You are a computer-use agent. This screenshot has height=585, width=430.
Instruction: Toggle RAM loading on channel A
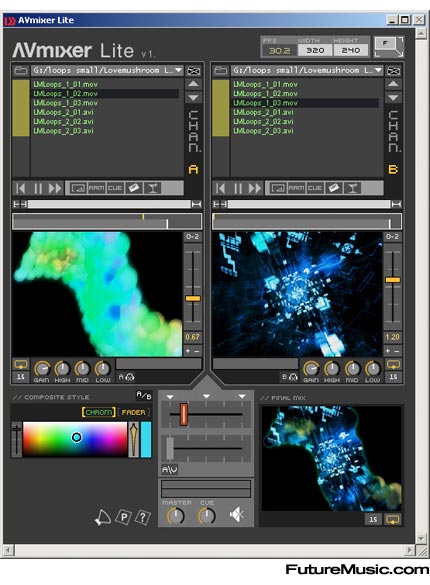[97, 188]
